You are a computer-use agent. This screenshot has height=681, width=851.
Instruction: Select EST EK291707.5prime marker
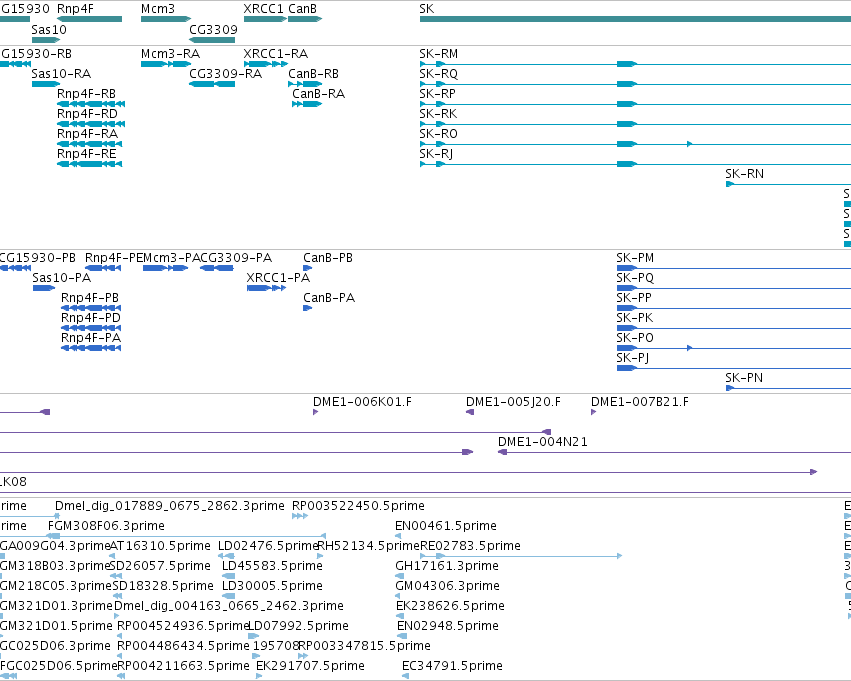coord(259,676)
